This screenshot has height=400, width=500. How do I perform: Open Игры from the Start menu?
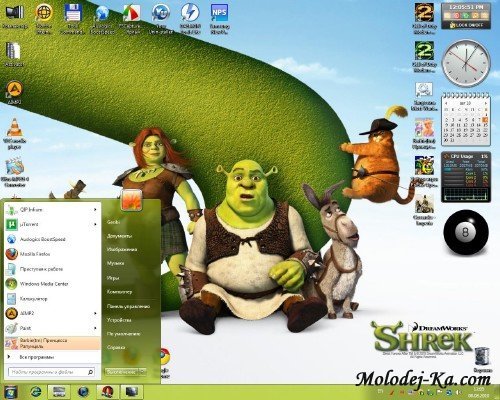tap(113, 277)
